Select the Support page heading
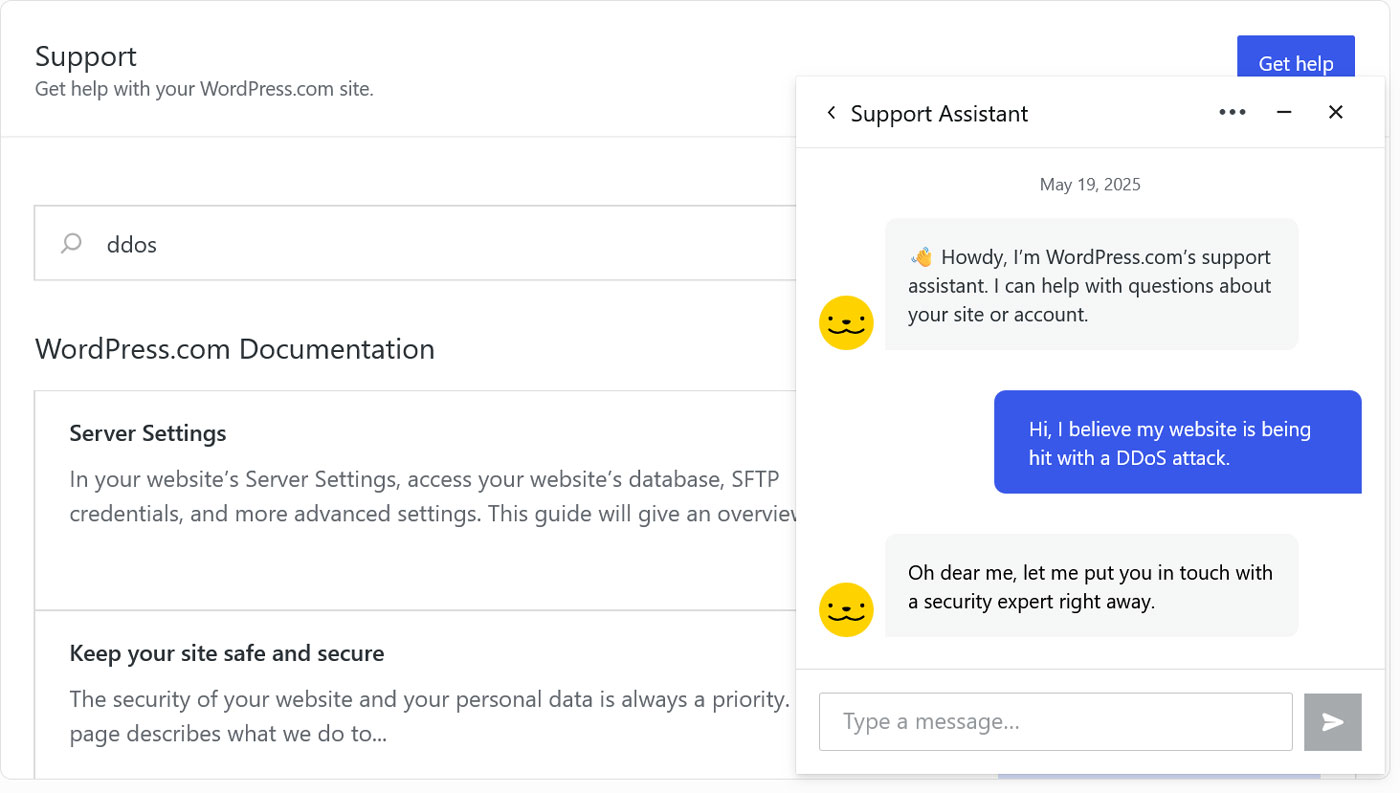 [85, 56]
